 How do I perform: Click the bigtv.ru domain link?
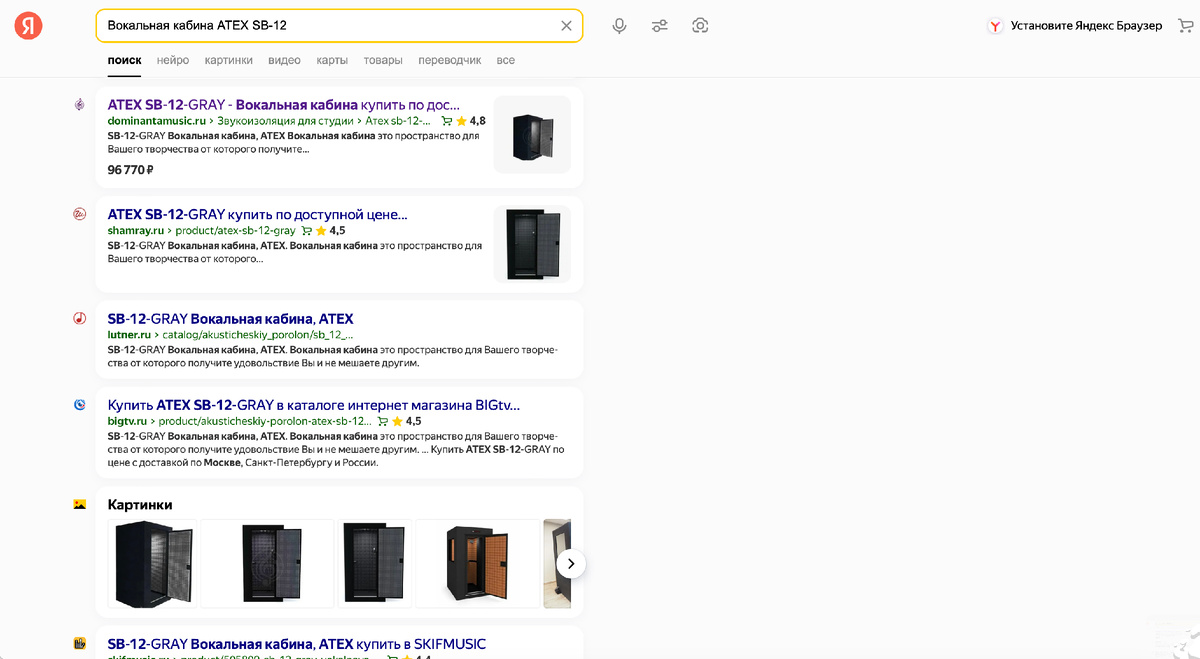click(127, 421)
